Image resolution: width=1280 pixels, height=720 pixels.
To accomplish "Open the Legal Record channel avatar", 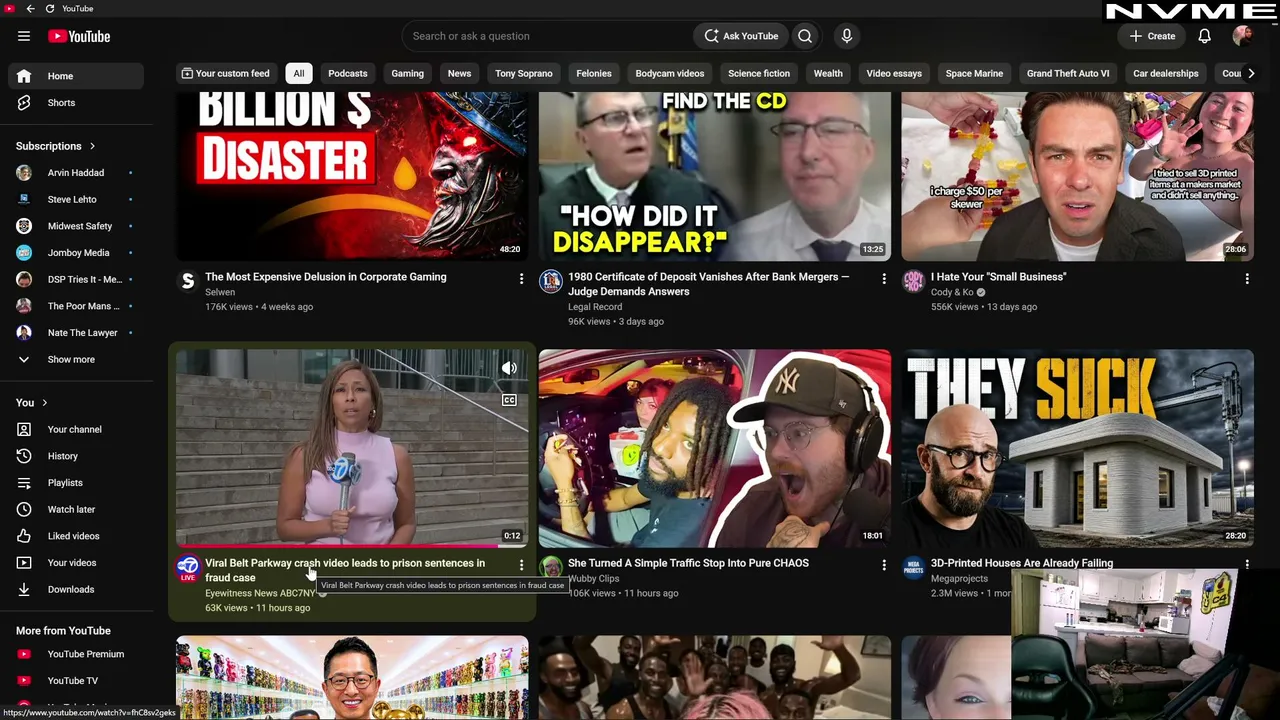I will point(551,281).
